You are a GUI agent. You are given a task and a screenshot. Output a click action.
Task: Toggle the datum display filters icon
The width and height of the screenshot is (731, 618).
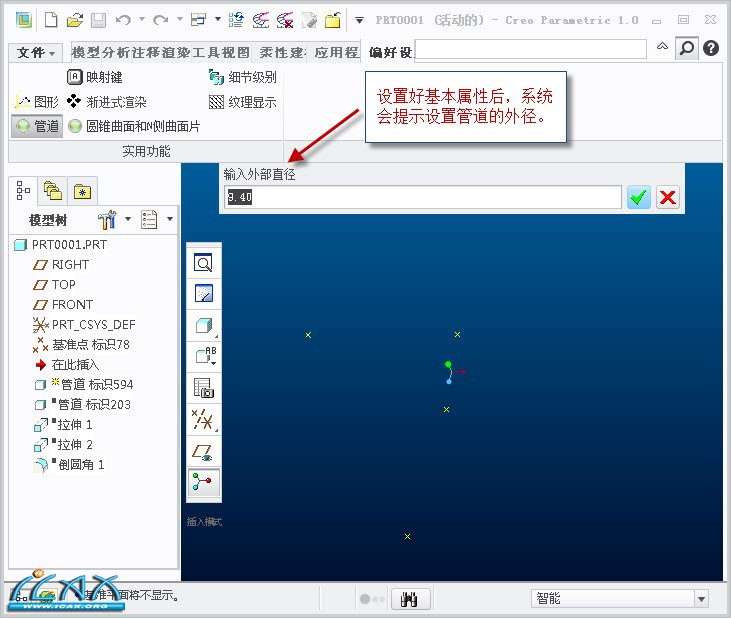(204, 419)
